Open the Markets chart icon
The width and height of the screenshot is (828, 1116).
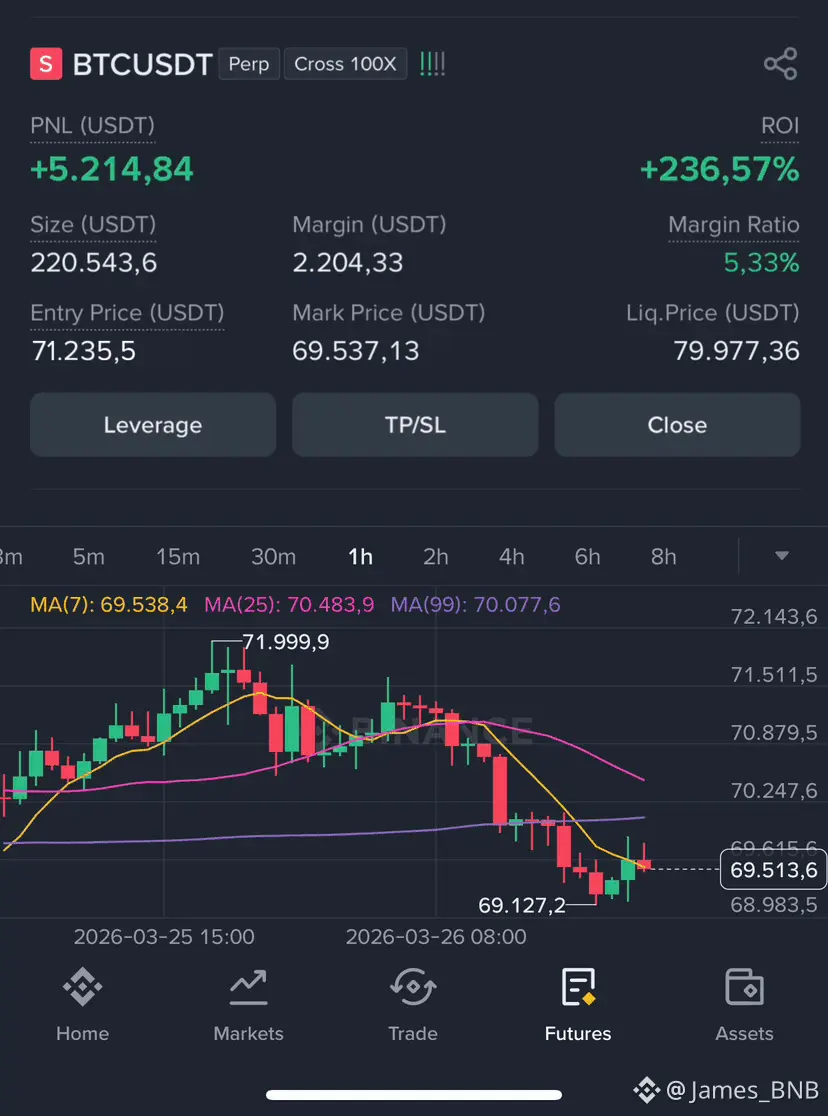coord(248,988)
